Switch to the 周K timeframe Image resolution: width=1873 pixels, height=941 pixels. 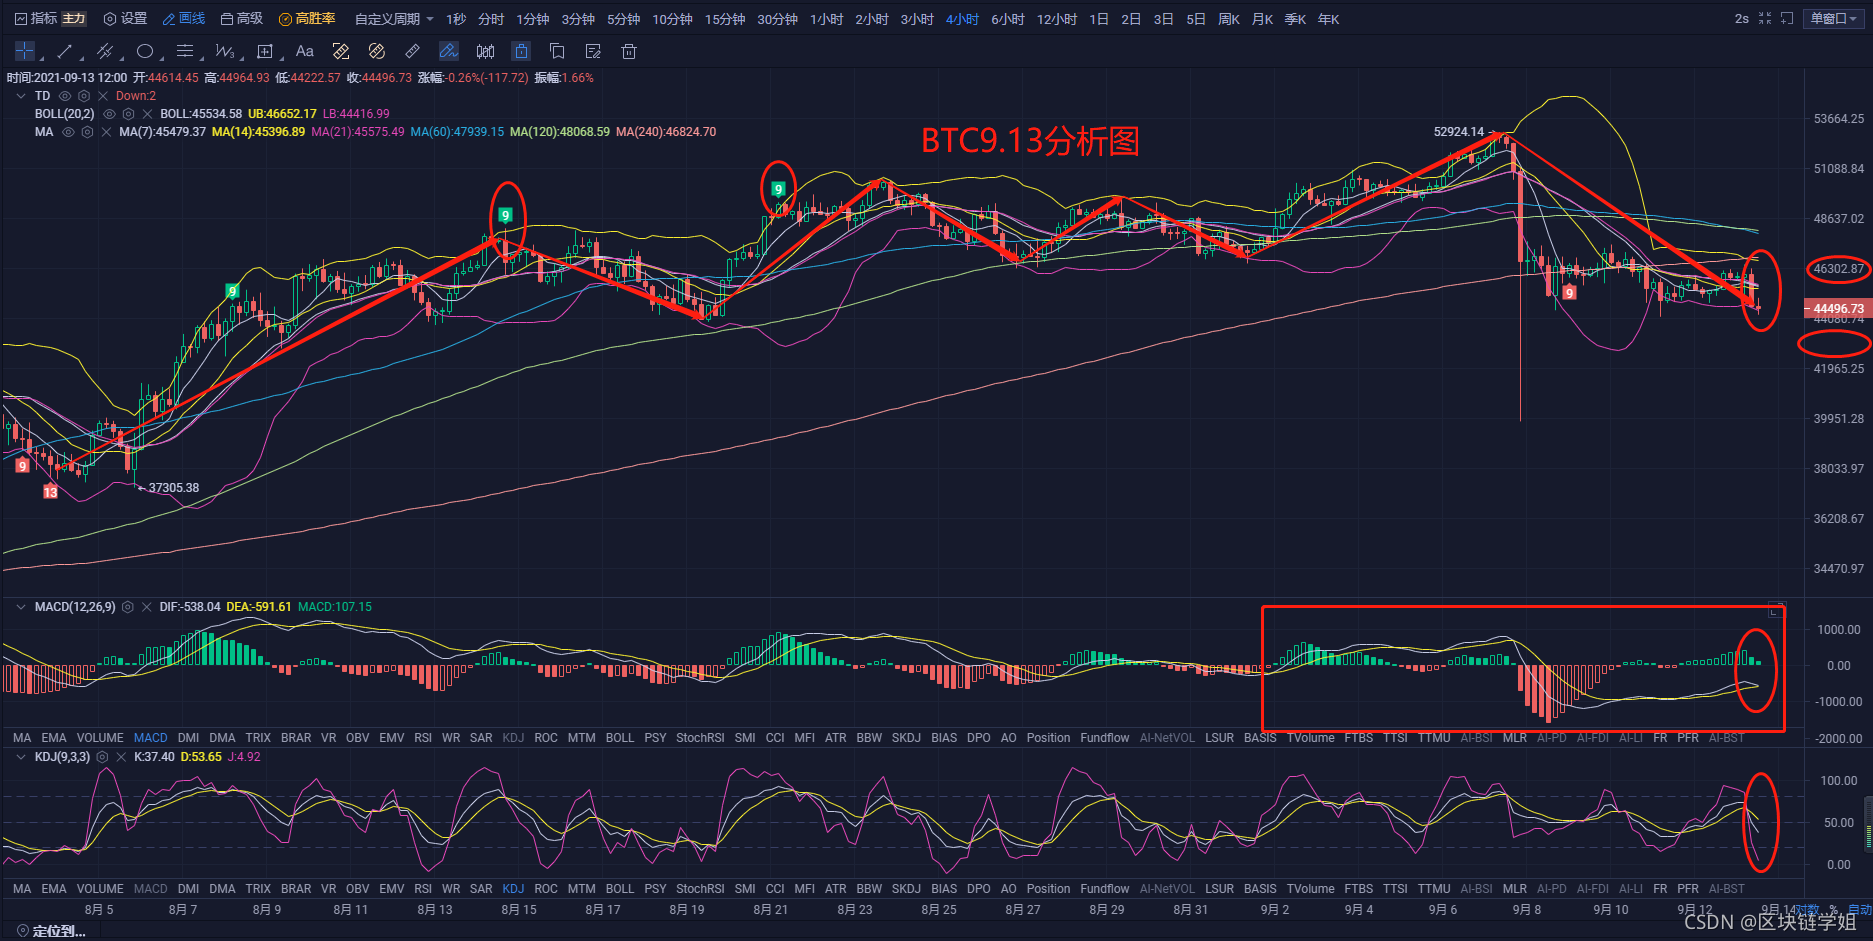coord(1230,19)
